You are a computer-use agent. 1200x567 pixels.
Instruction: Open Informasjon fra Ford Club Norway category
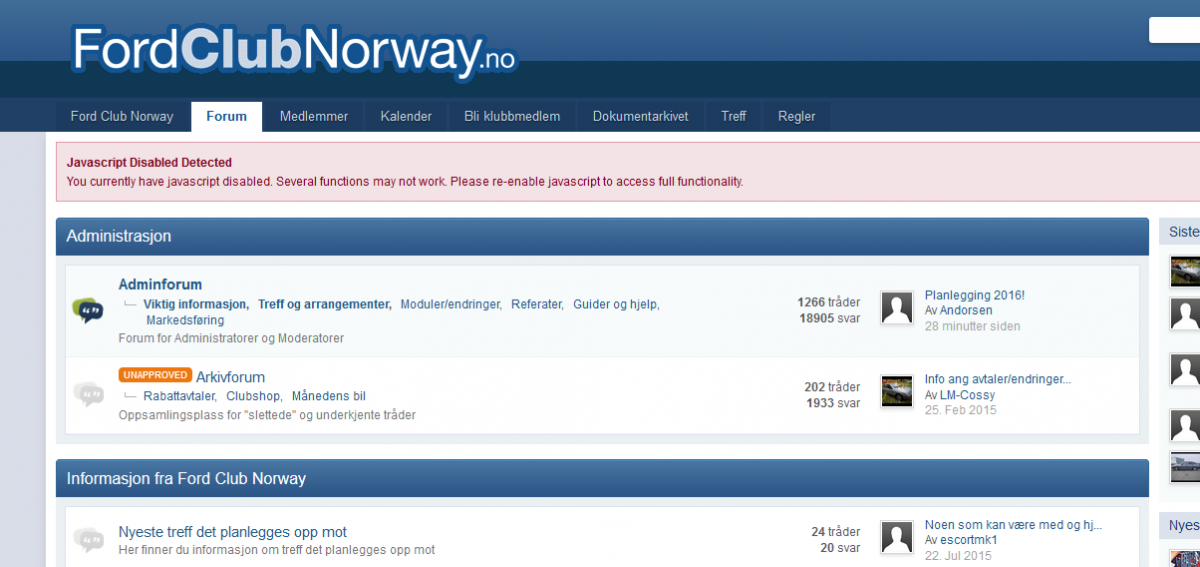click(x=186, y=478)
